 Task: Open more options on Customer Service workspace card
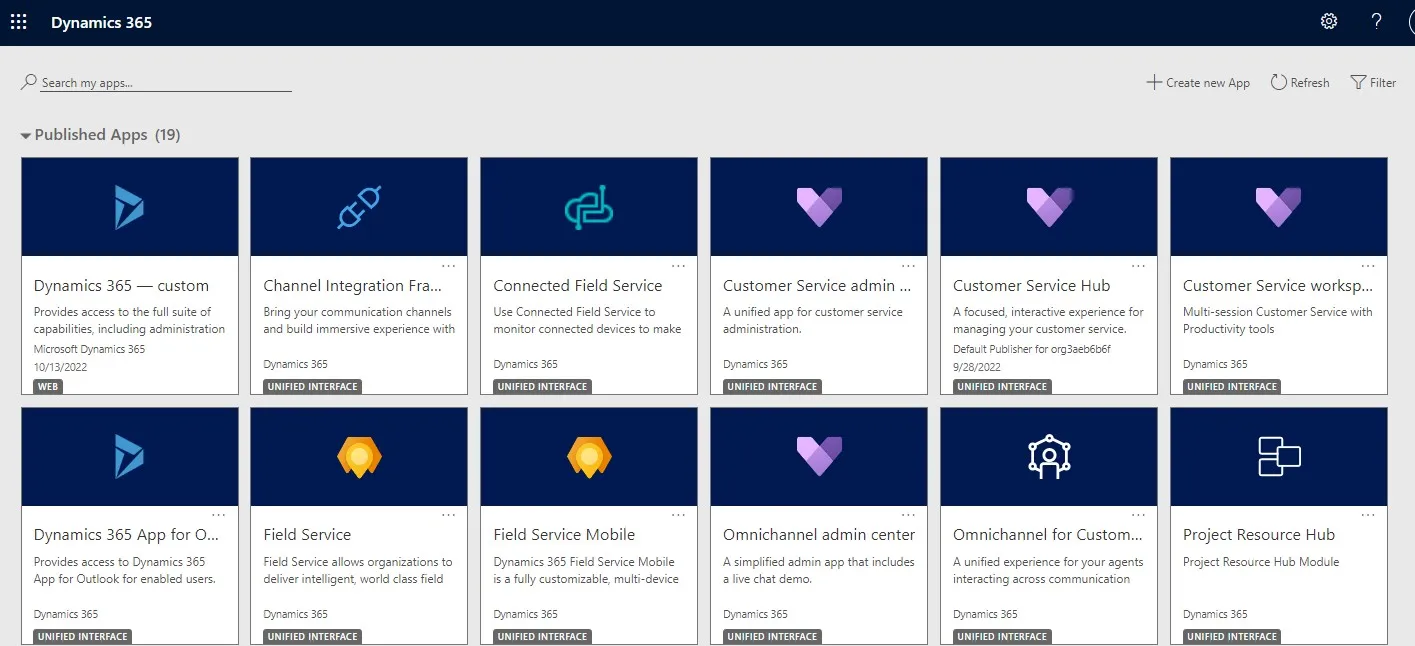pos(1369,266)
